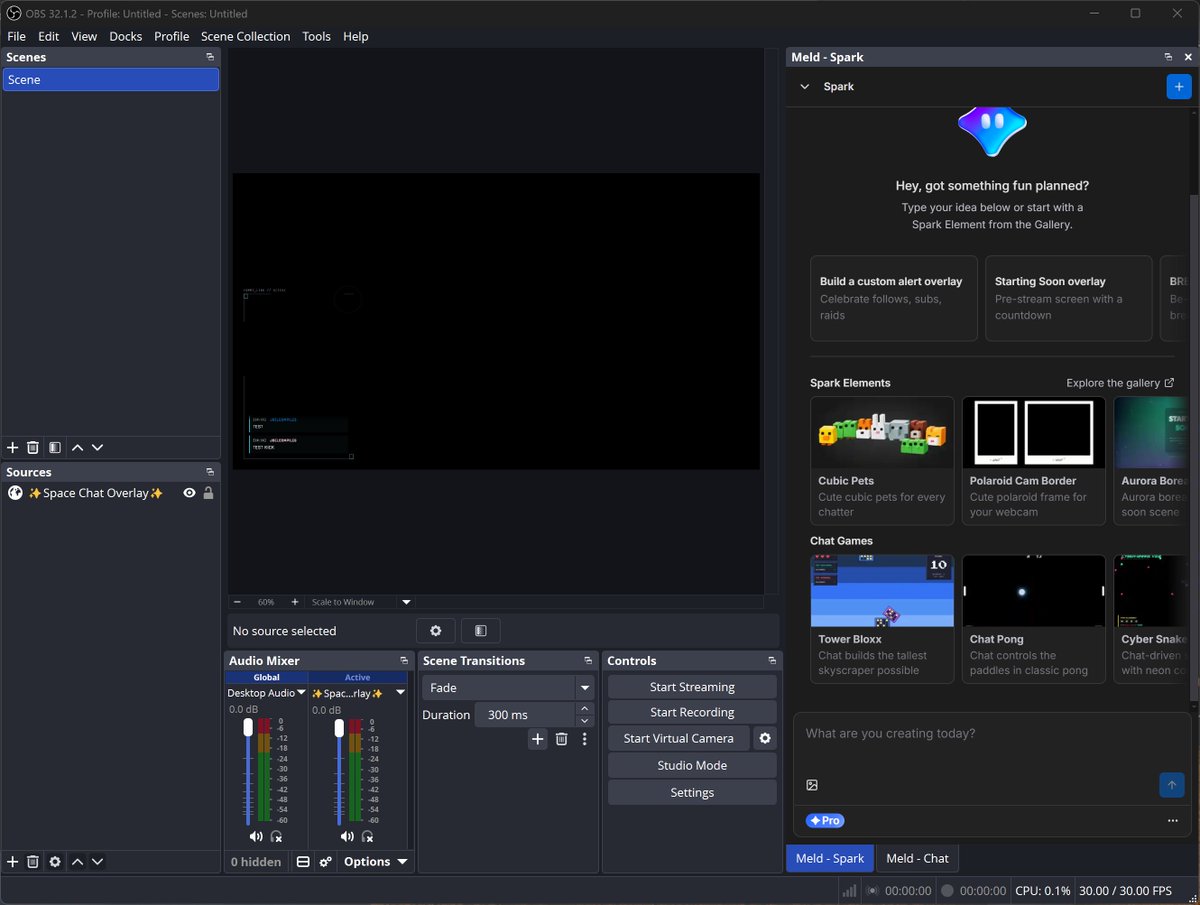Image resolution: width=1200 pixels, height=905 pixels.
Task: Open three-dot menu at bottom of Spark panel
Action: (x=1172, y=821)
